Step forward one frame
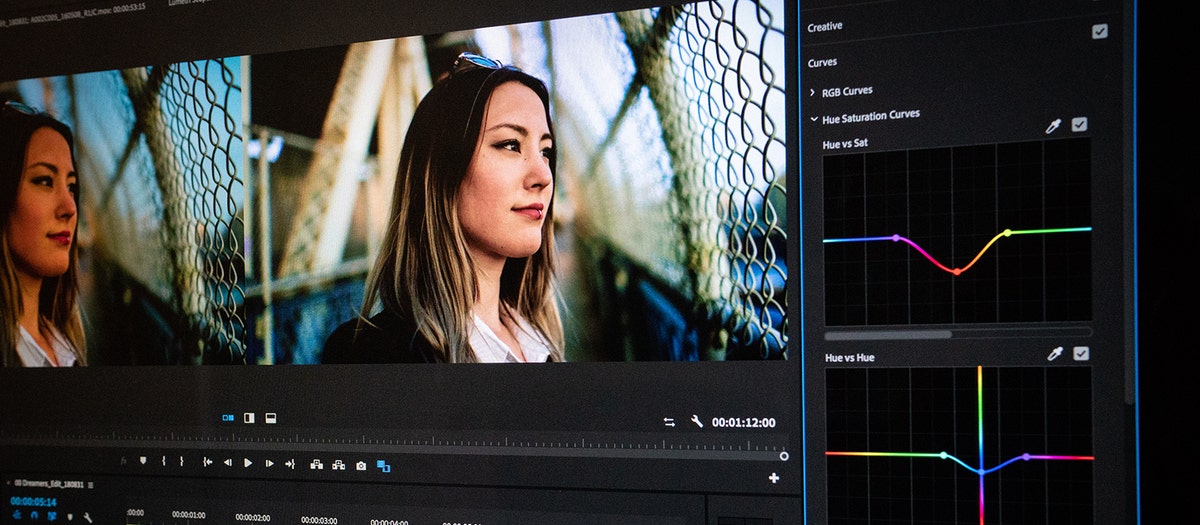1200x525 pixels. 269,463
